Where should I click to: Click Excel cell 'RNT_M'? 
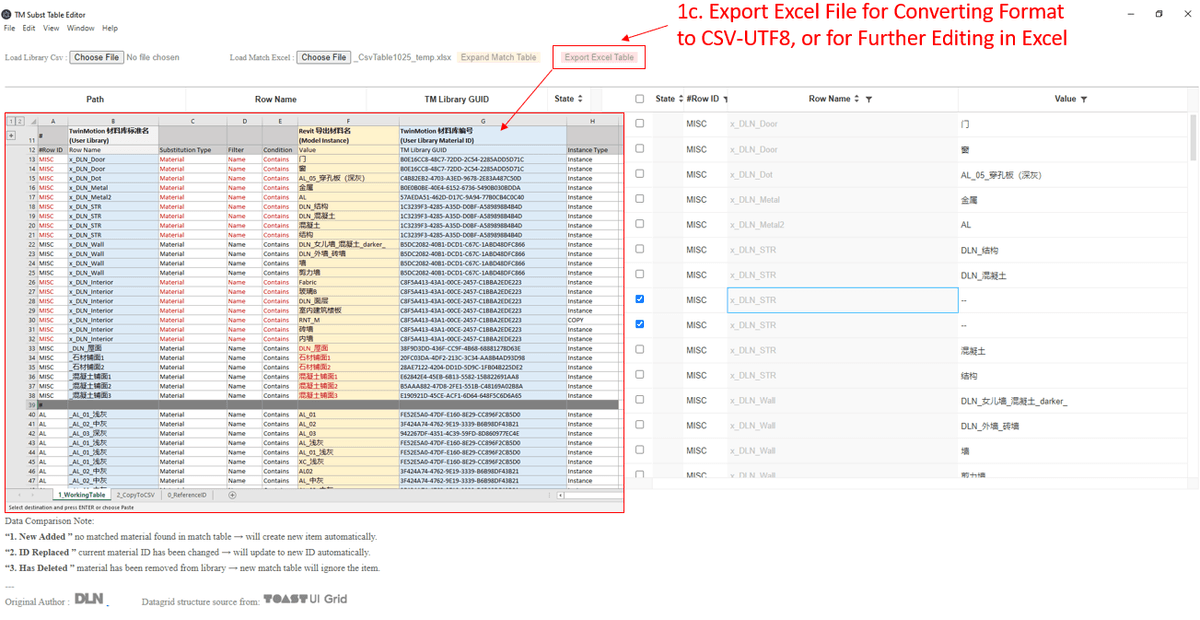(348, 320)
